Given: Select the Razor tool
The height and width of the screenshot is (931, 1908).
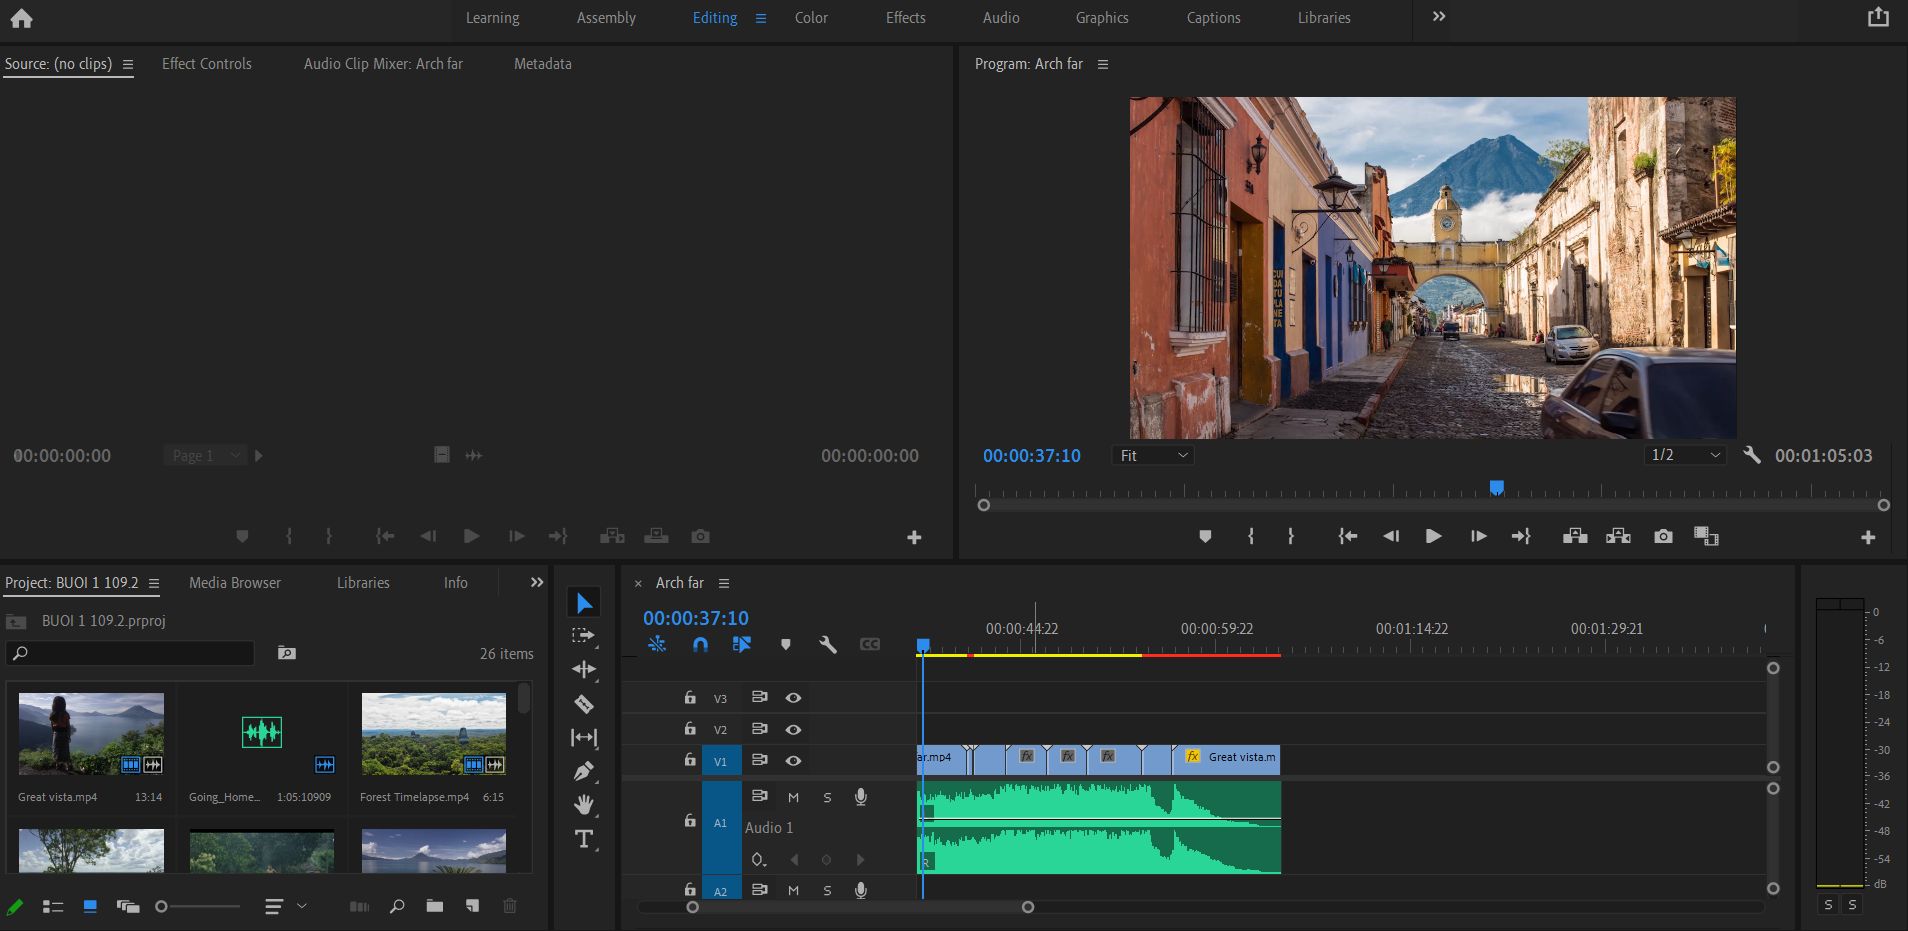Looking at the screenshot, I should (x=584, y=704).
